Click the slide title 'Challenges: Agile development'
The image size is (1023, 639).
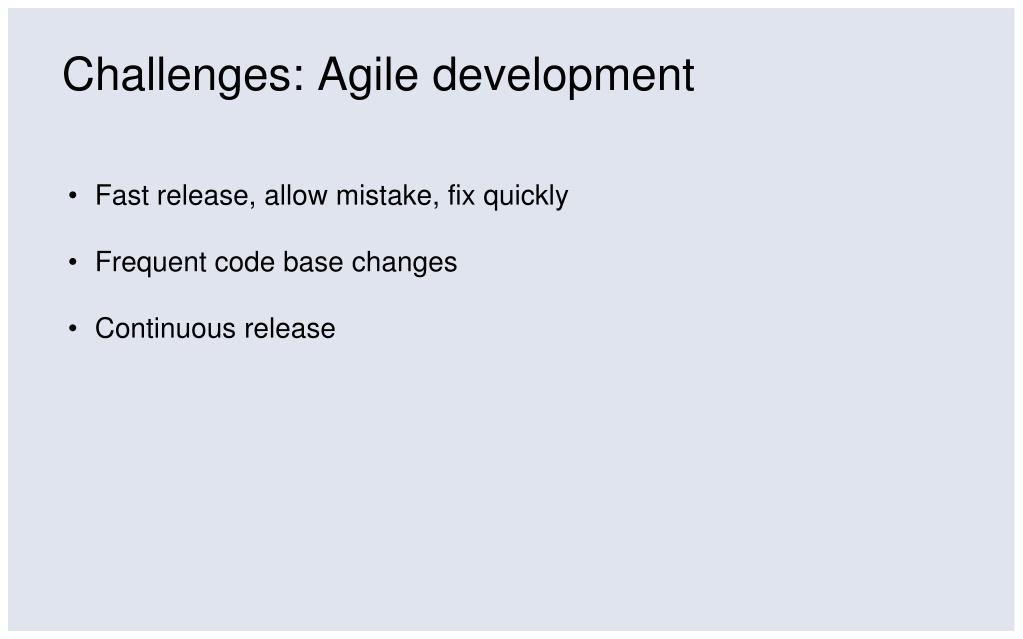click(378, 76)
